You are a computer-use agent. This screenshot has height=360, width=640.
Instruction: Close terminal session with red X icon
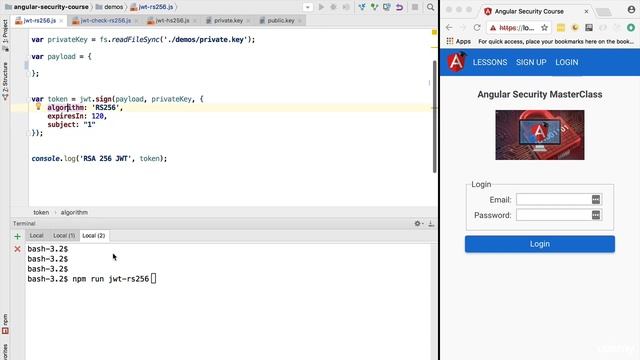pos(17,249)
